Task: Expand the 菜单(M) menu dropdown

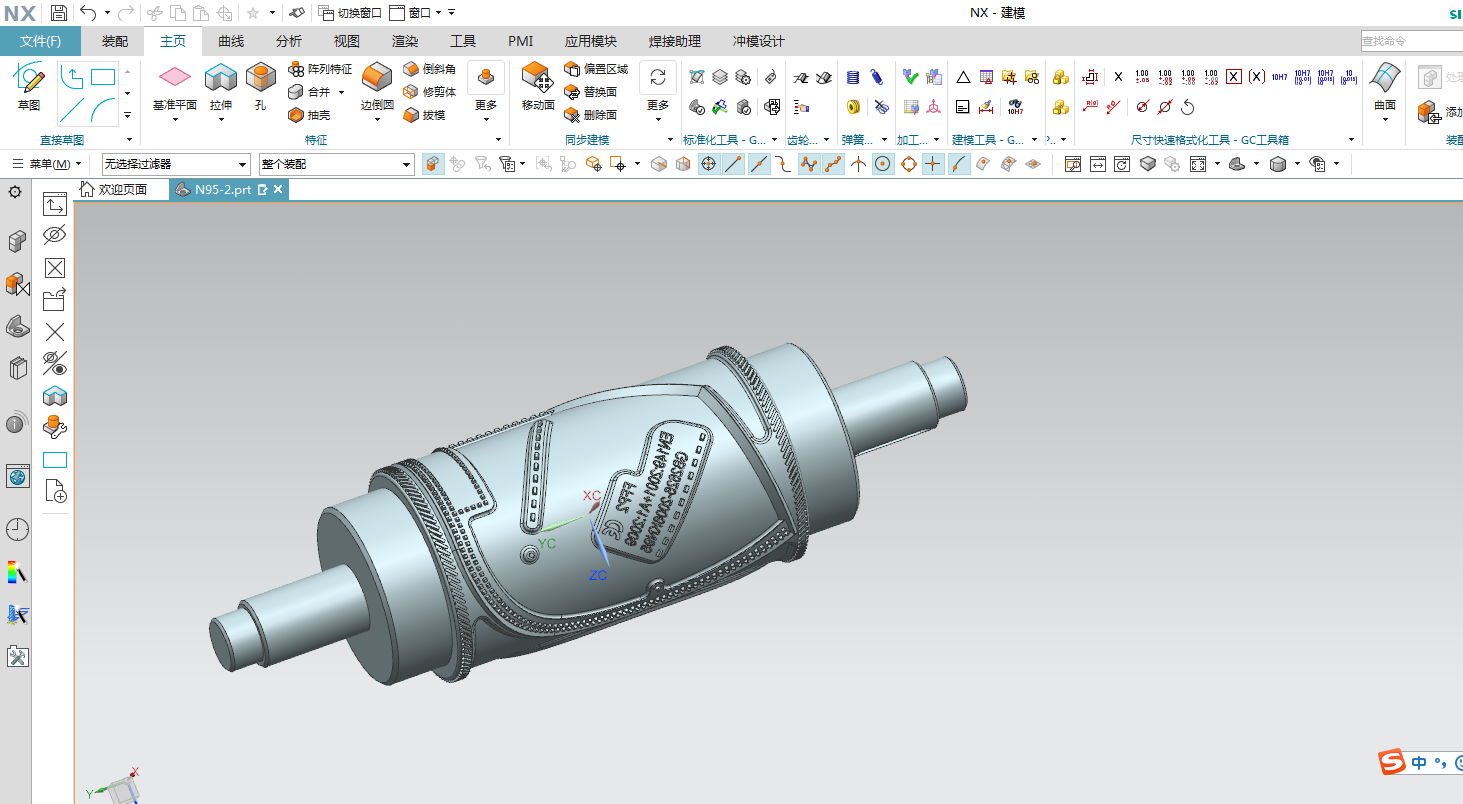Action: click(x=46, y=164)
